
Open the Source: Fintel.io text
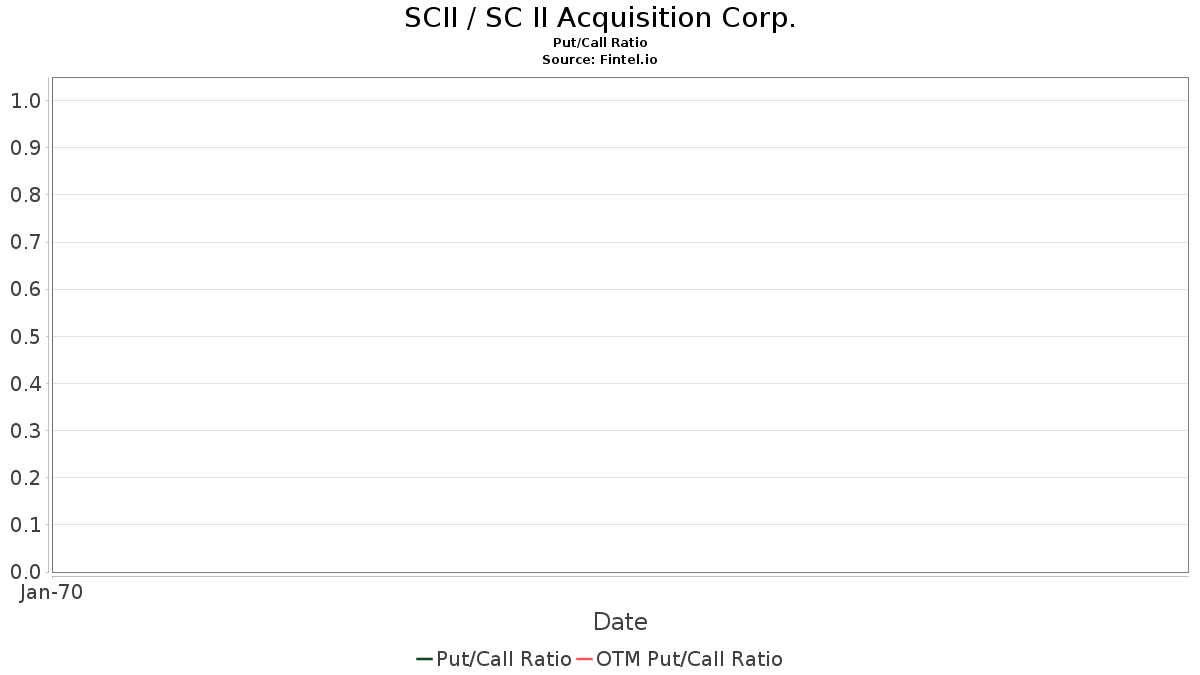[x=600, y=60]
